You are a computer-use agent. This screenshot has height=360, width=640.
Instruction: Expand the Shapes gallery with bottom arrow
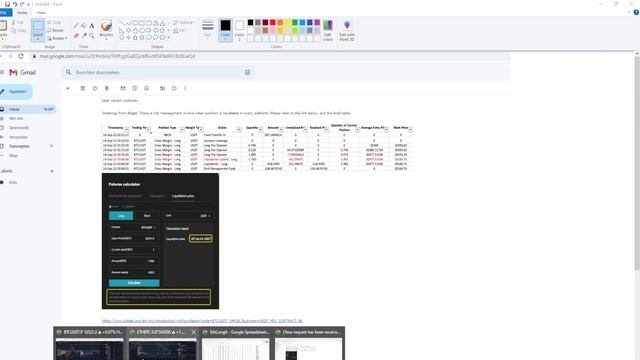169,38
